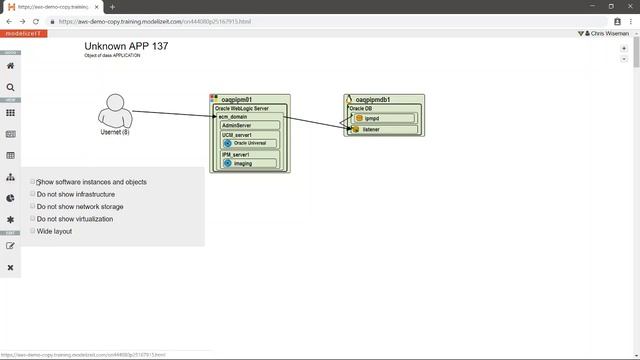The image size is (640, 360).
Task: Click browser back arrow
Action: coord(9,22)
